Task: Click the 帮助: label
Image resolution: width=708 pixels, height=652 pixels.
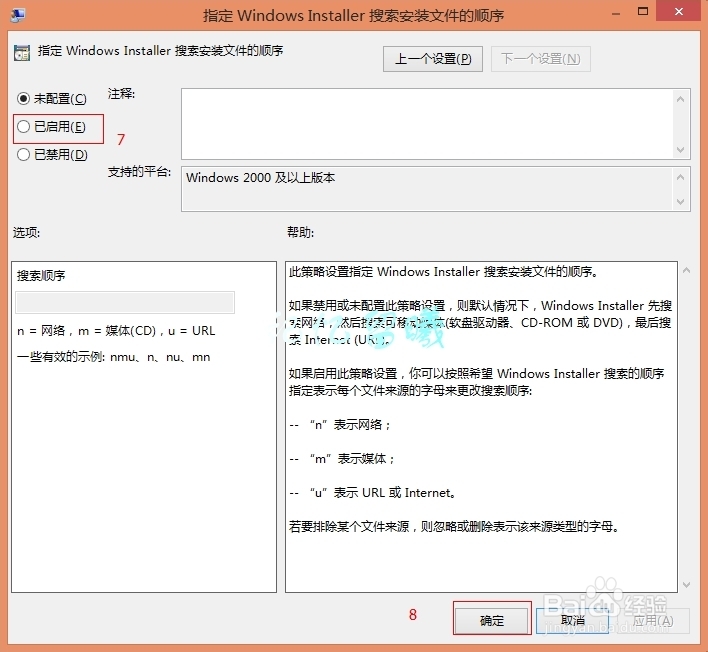Action: [x=301, y=233]
